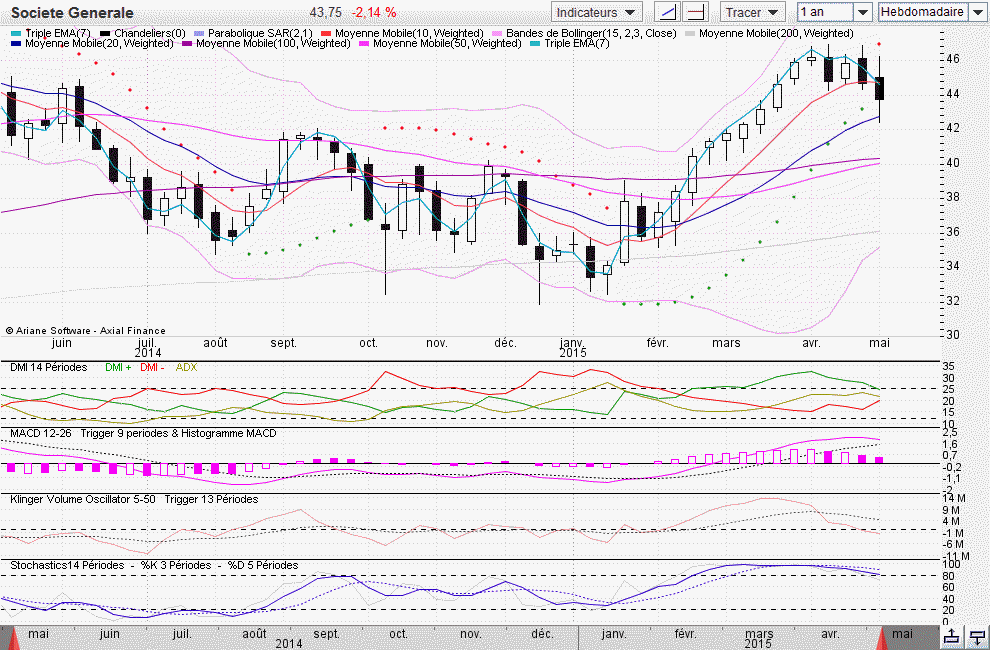Click the price value 43,75
The height and width of the screenshot is (650, 990).
click(326, 13)
